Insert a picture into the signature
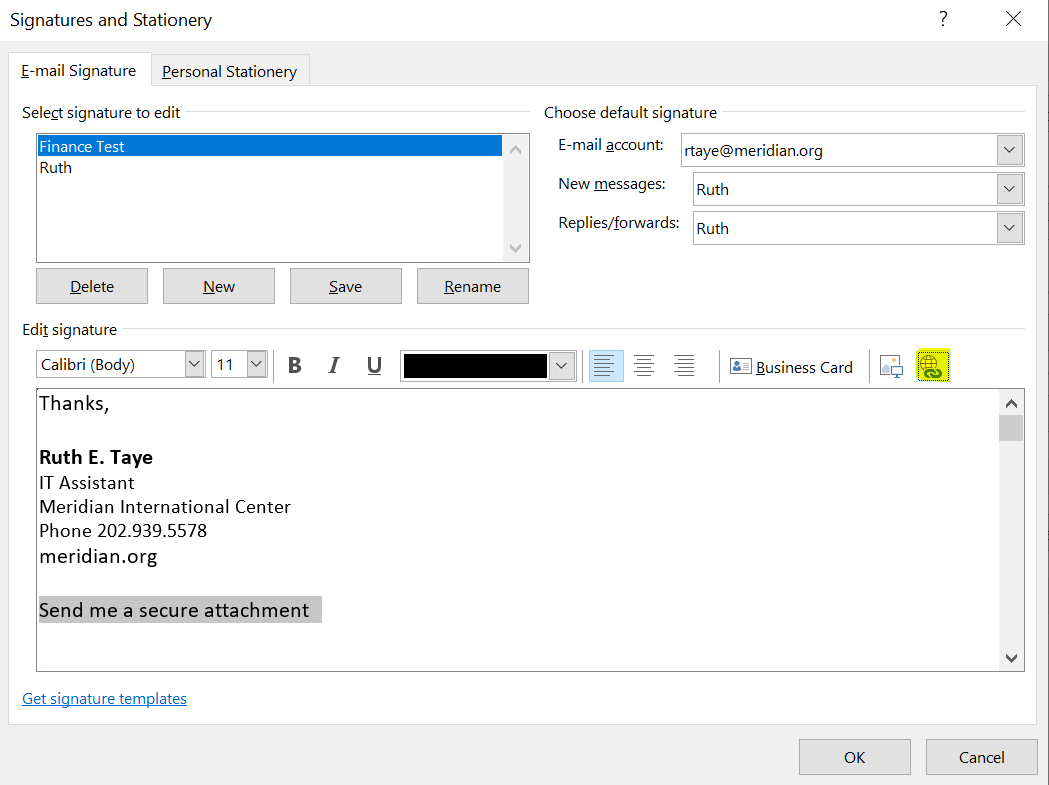The height and width of the screenshot is (785, 1049). [891, 366]
